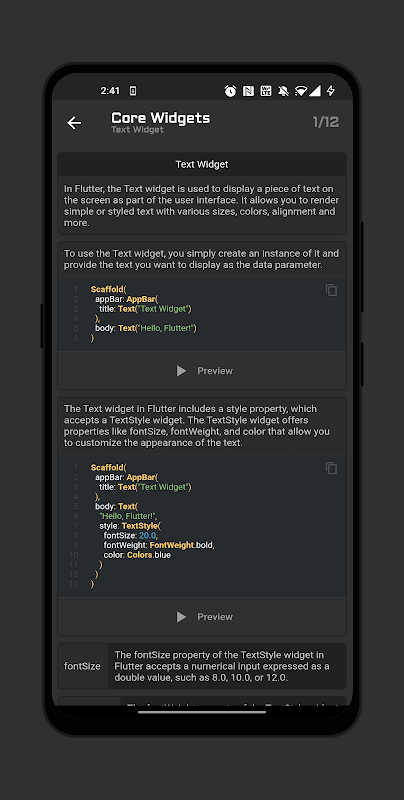Tap the NFC status bar icon

click(x=248, y=91)
